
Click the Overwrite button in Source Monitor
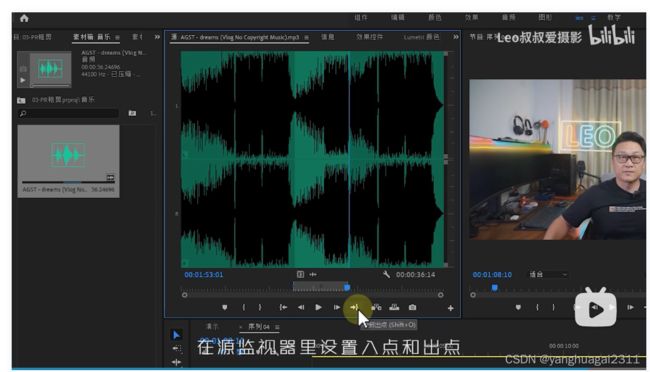point(394,307)
